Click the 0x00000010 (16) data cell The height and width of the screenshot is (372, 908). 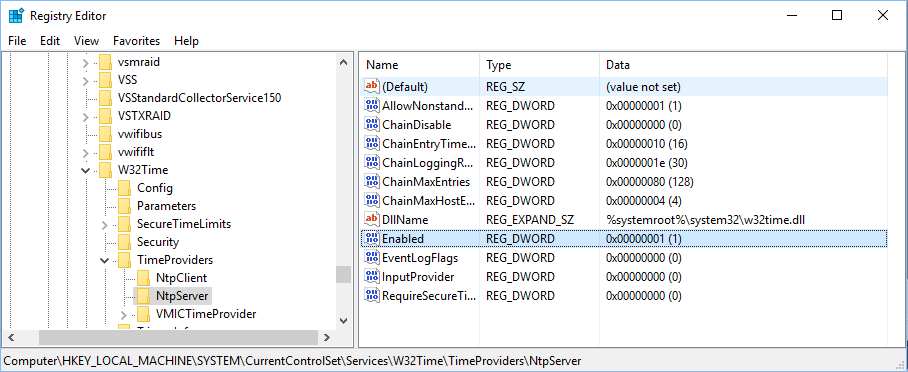click(647, 143)
